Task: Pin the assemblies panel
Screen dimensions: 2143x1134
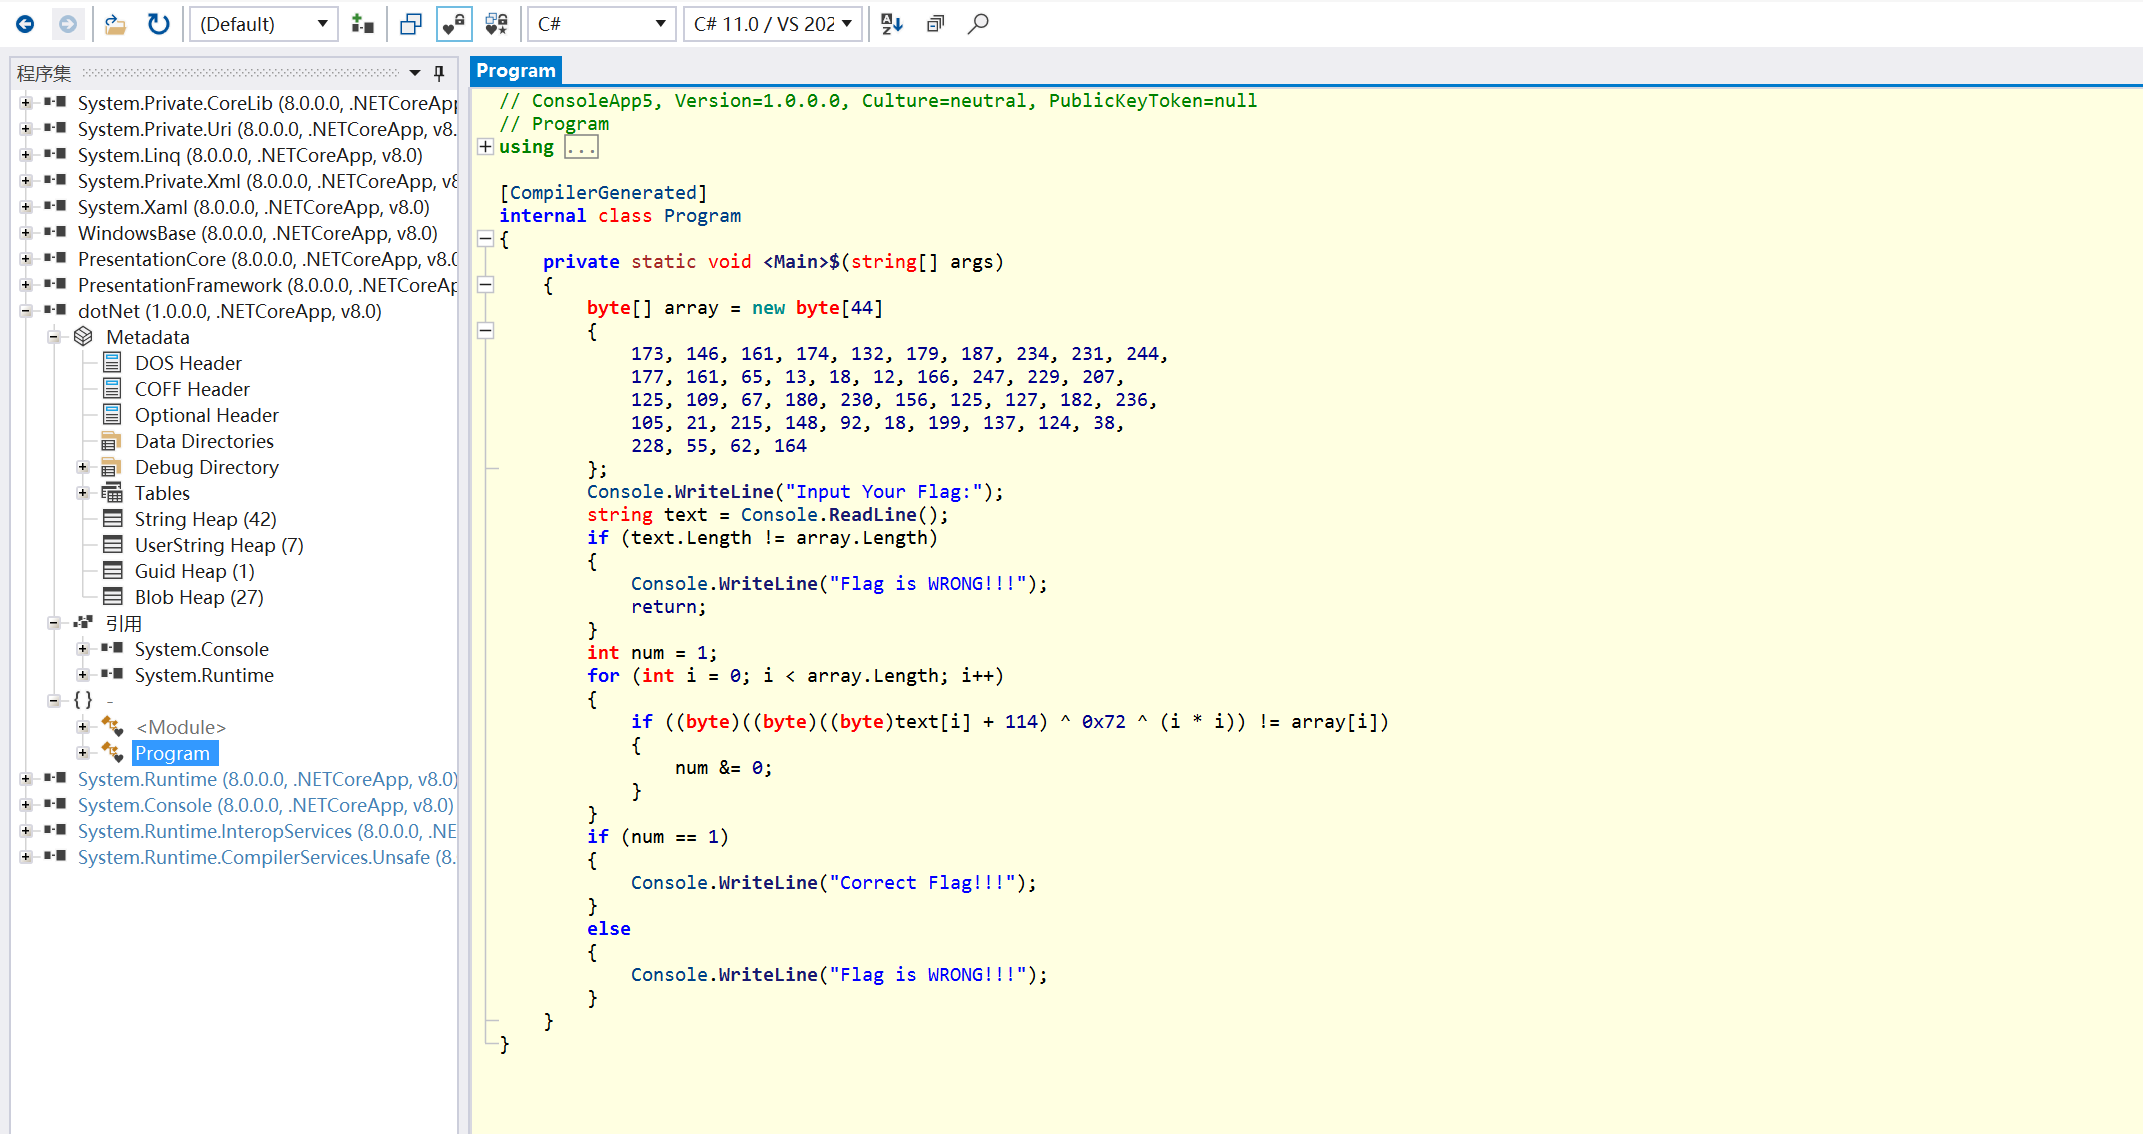Action: [439, 73]
